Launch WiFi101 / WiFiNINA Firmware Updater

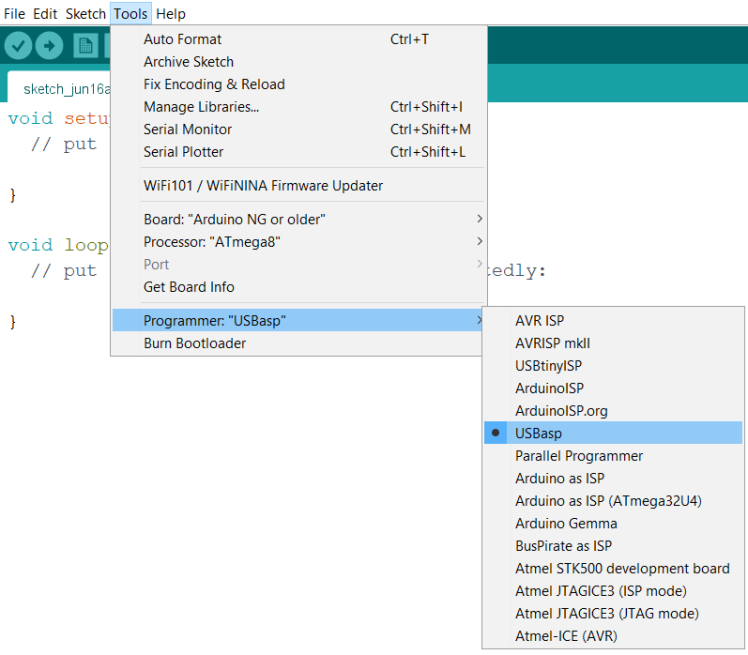(x=263, y=185)
